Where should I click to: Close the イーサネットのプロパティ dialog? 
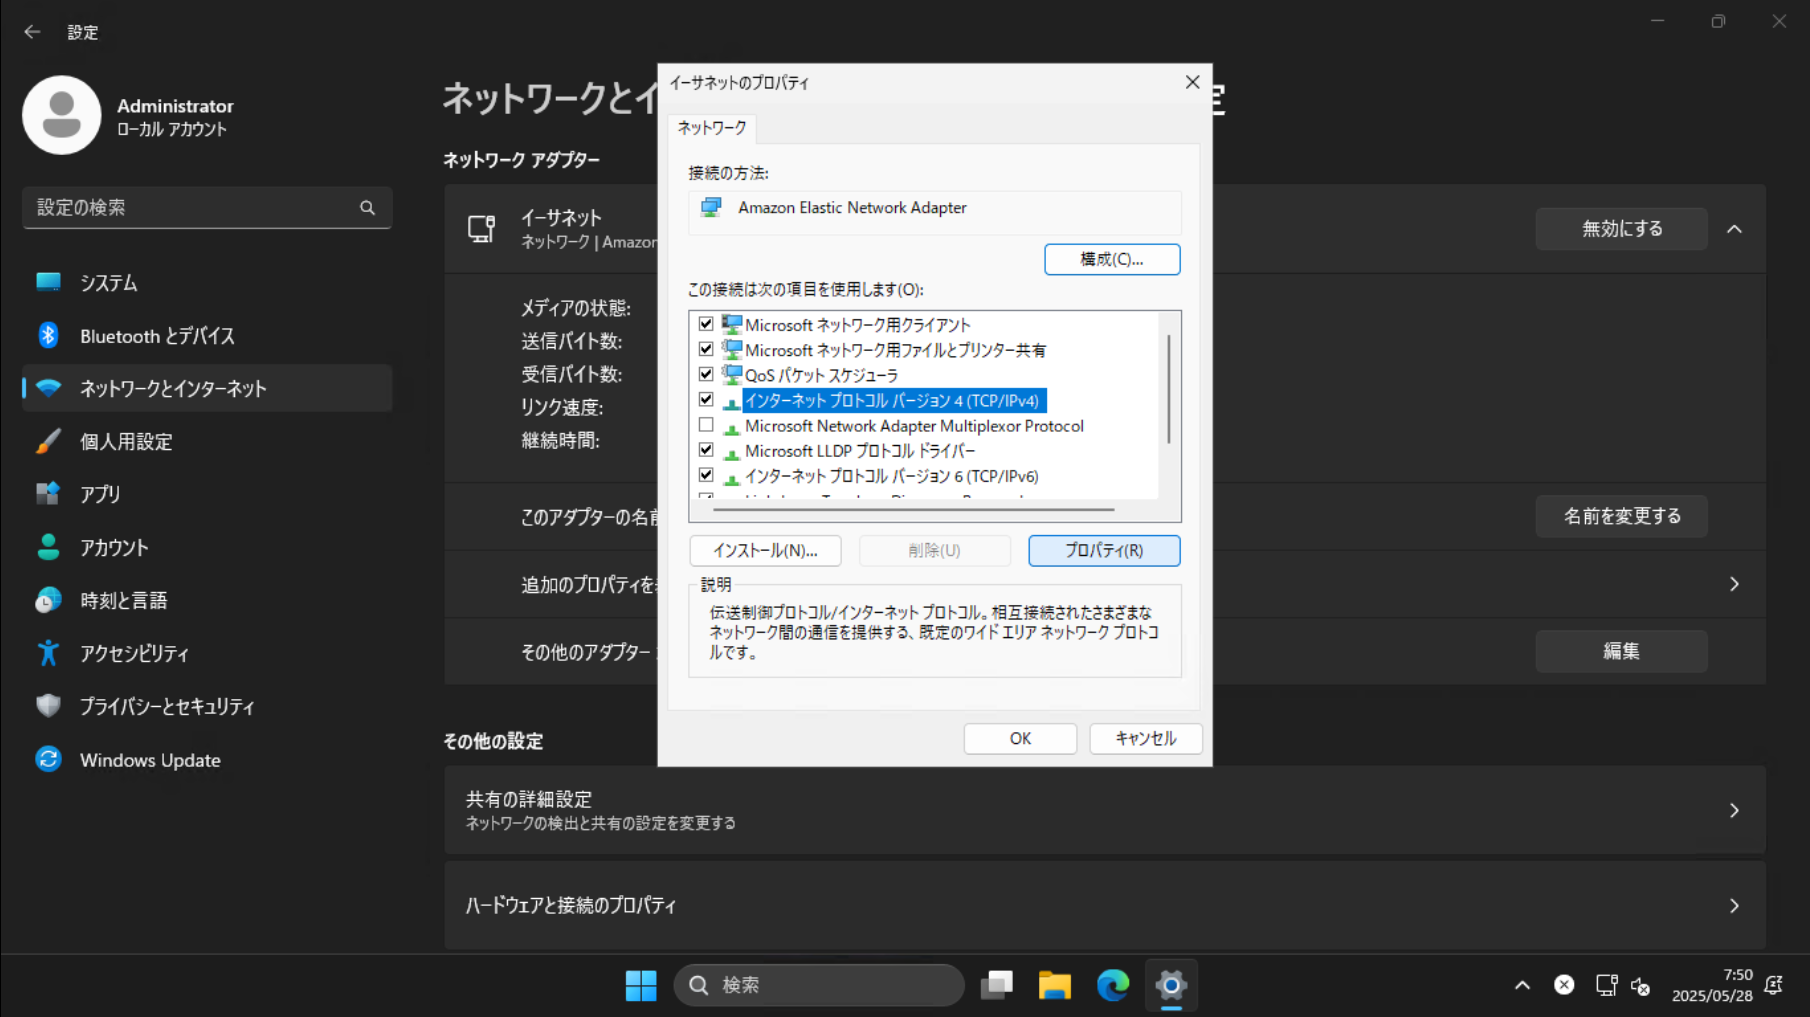pos(1192,82)
